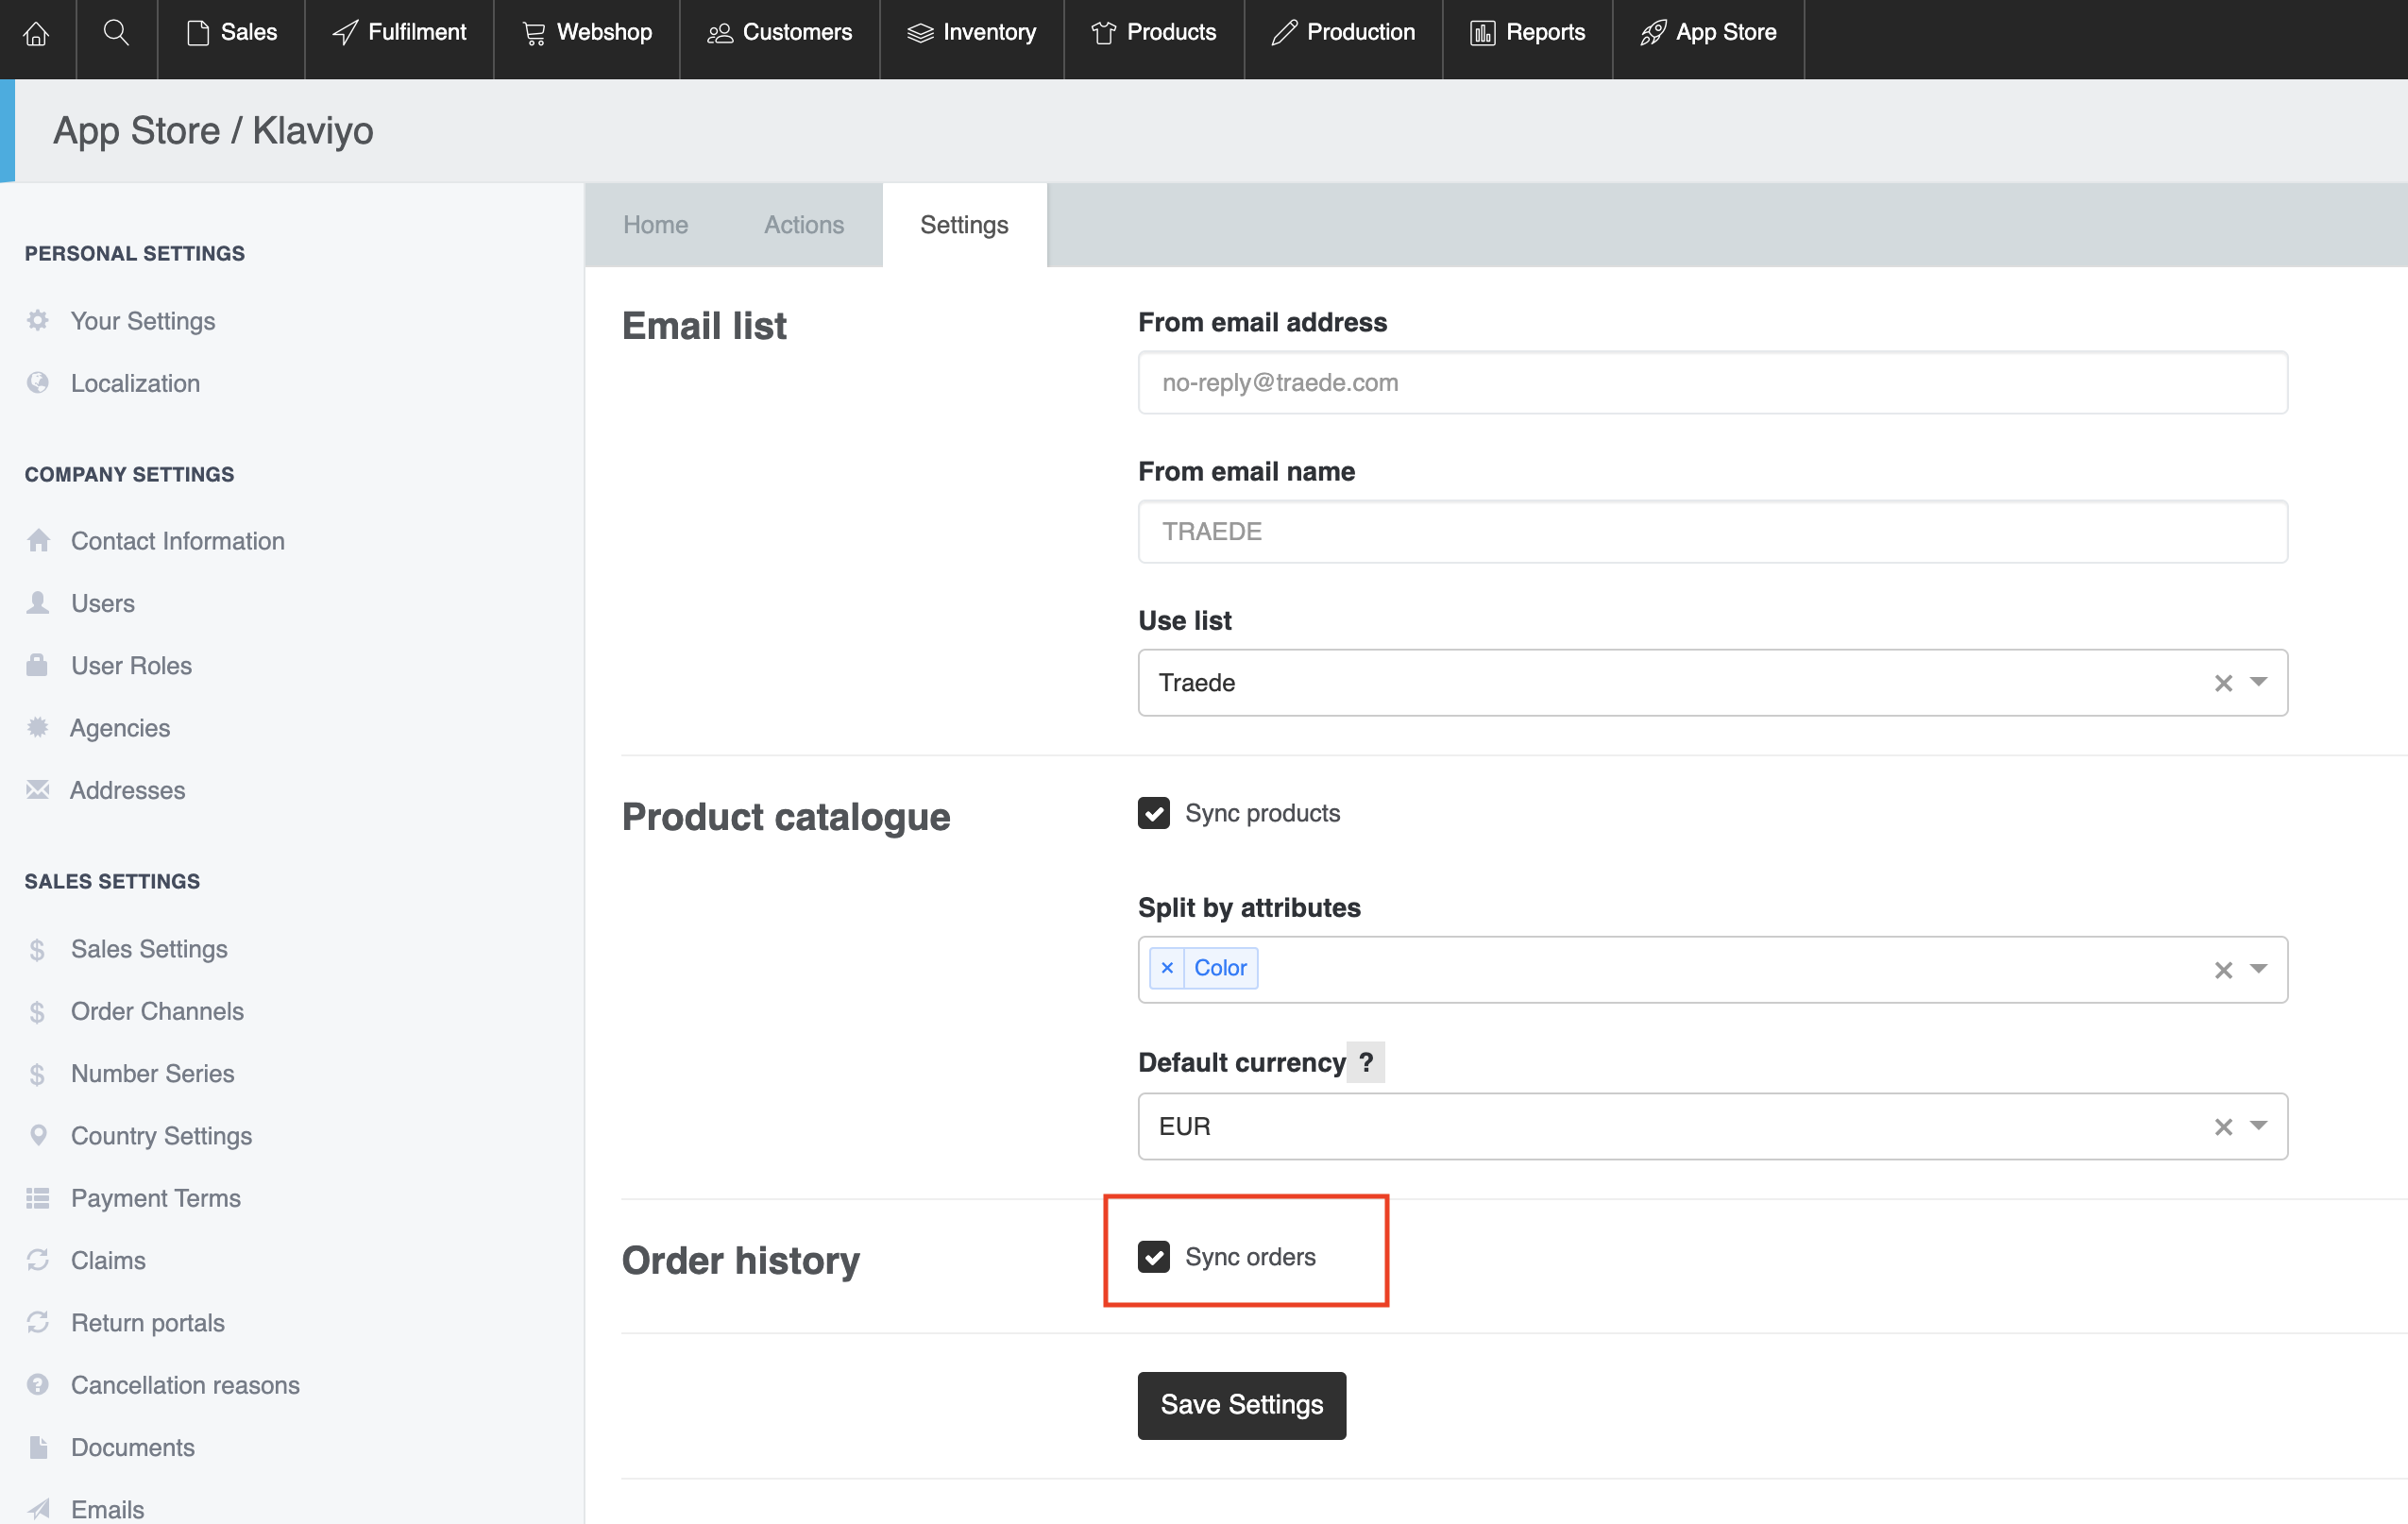Open Order Channels in sidebar

(157, 1011)
